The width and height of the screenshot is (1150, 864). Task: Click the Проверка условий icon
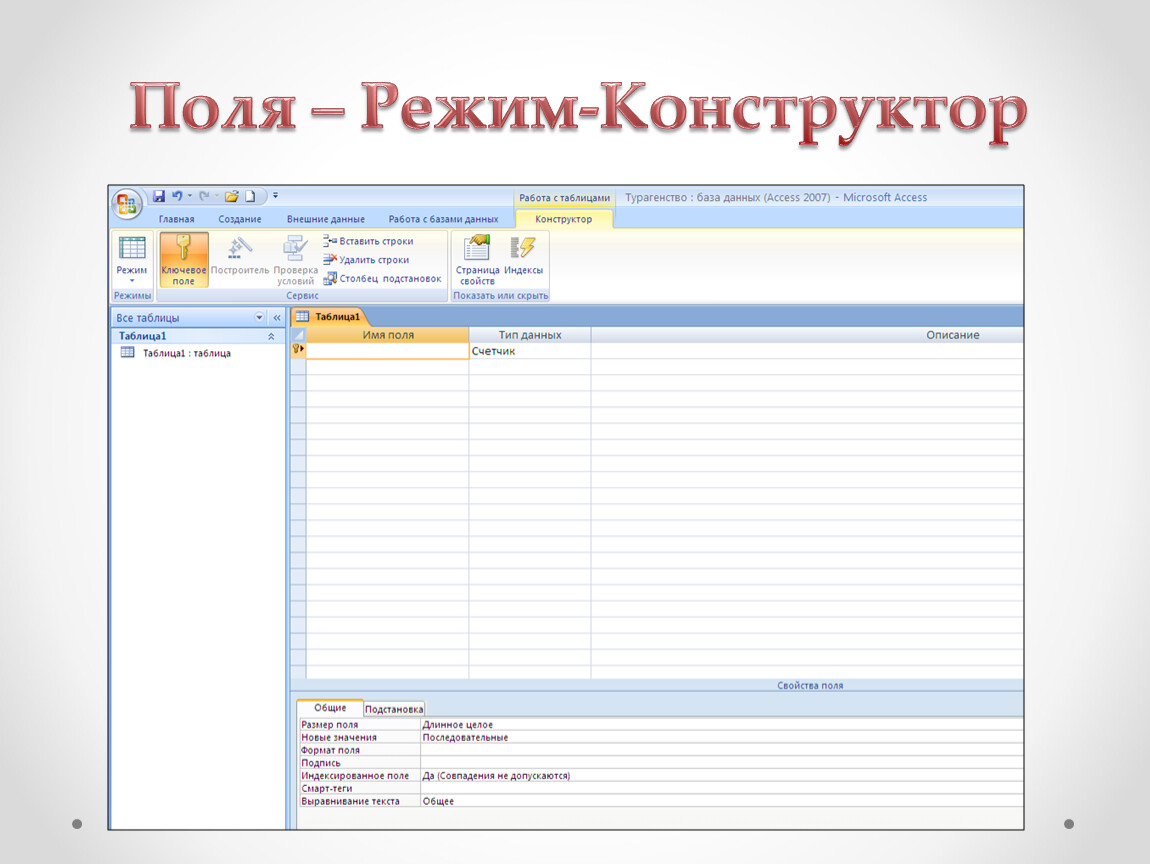pos(296,249)
